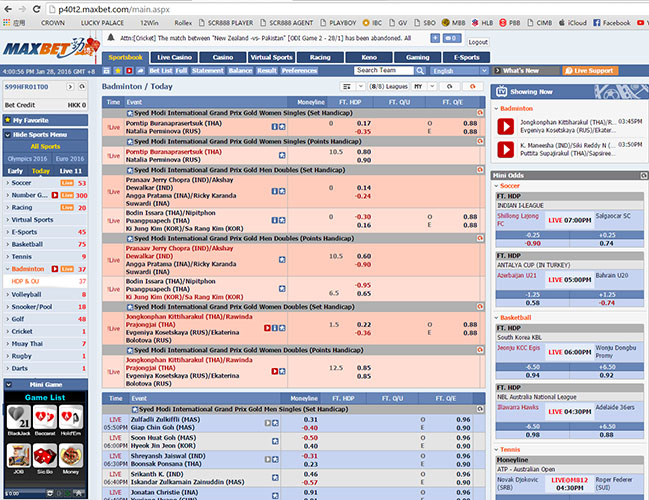Viewport: 649px width, 500px height.
Task: Open the Keno tab
Action: [369, 57]
